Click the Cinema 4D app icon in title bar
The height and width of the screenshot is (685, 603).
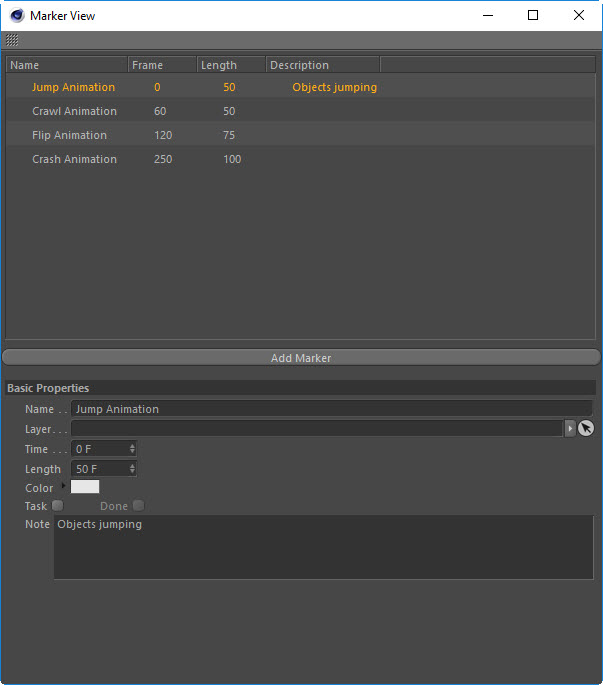(x=17, y=16)
